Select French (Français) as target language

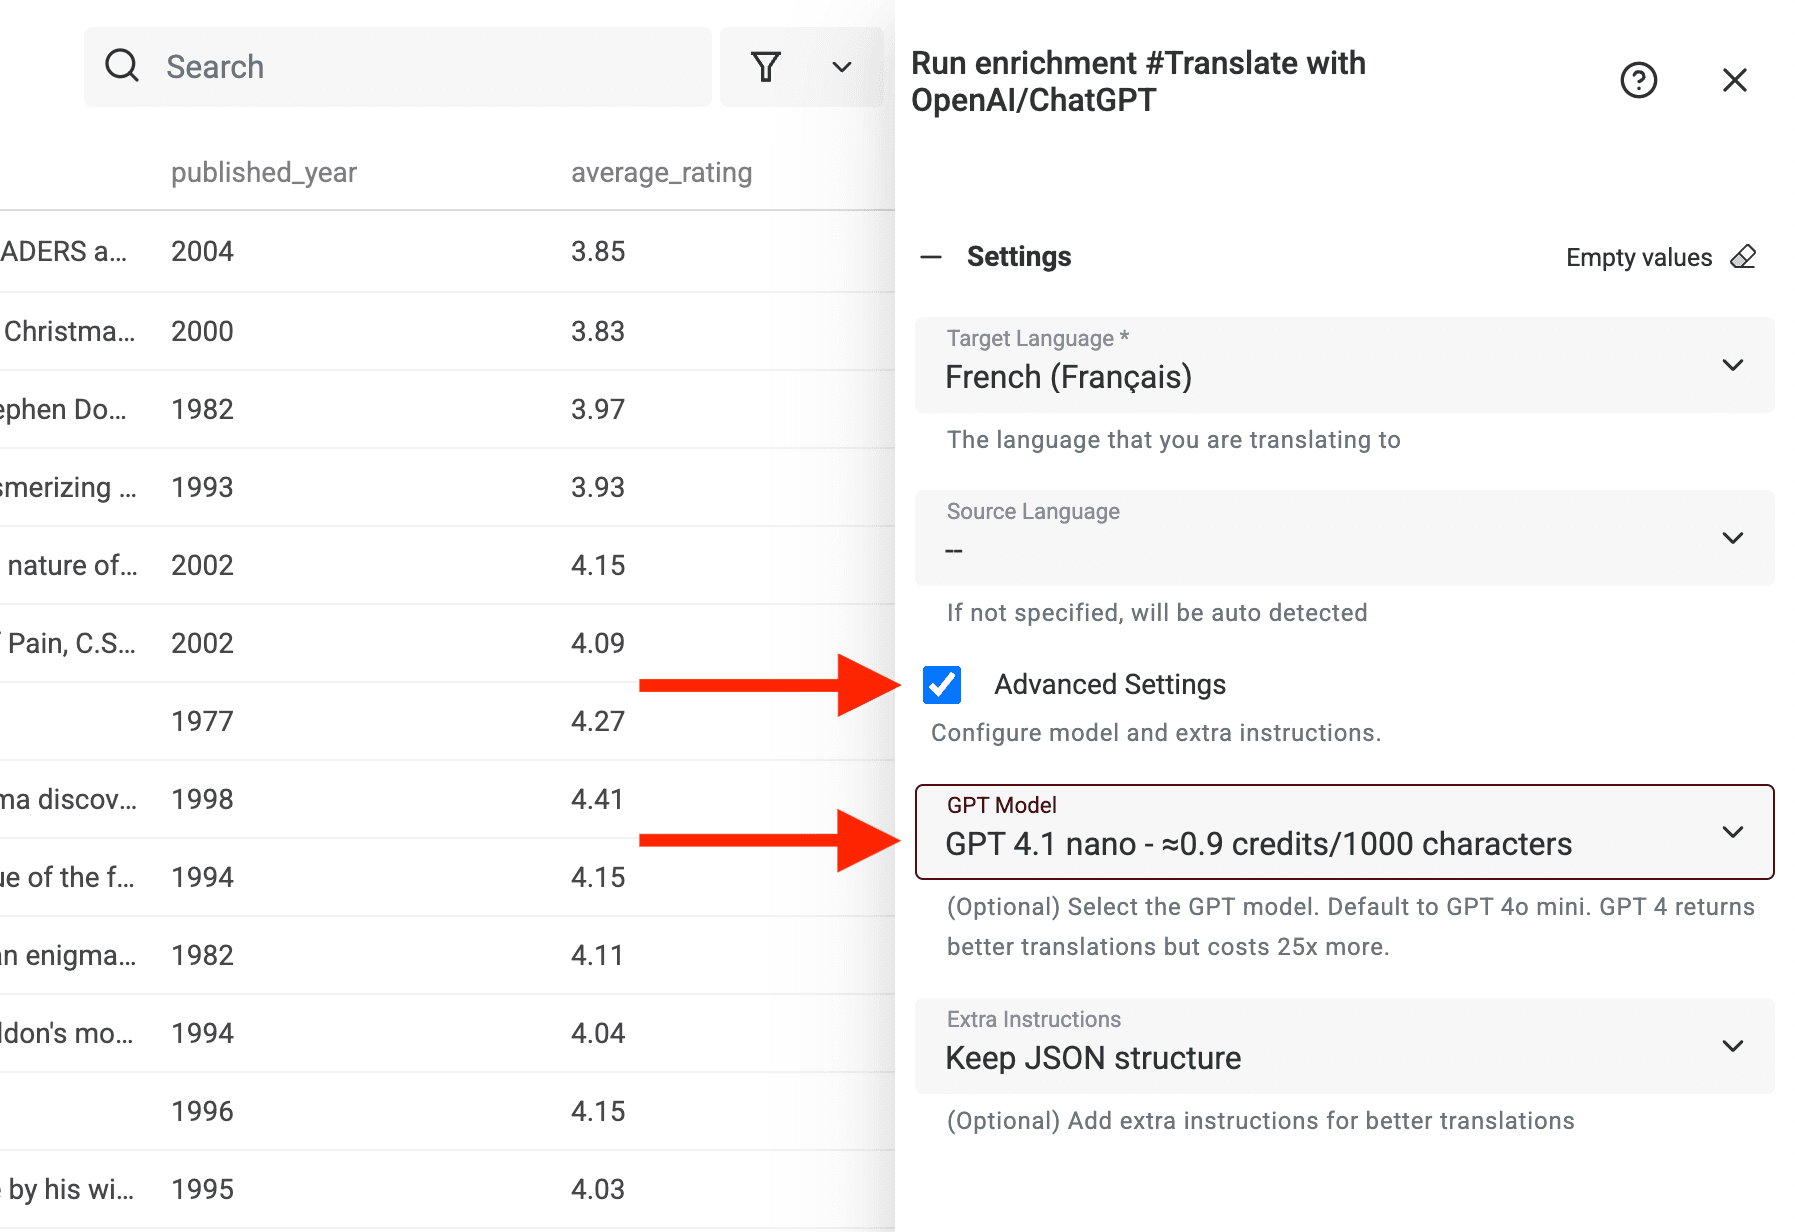(1067, 377)
